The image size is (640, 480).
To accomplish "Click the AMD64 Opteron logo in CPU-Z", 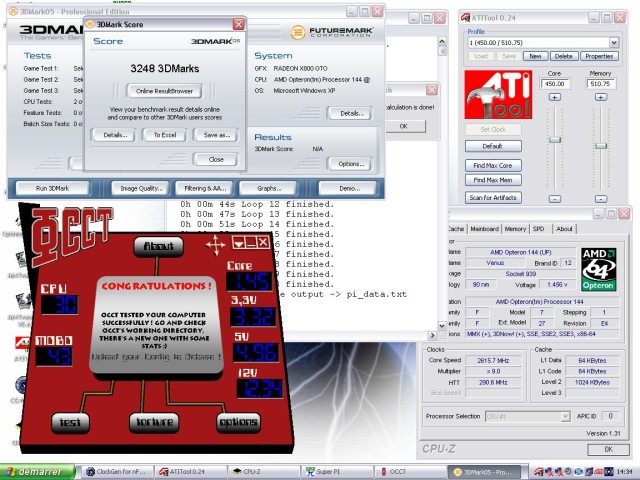I will tap(598, 269).
